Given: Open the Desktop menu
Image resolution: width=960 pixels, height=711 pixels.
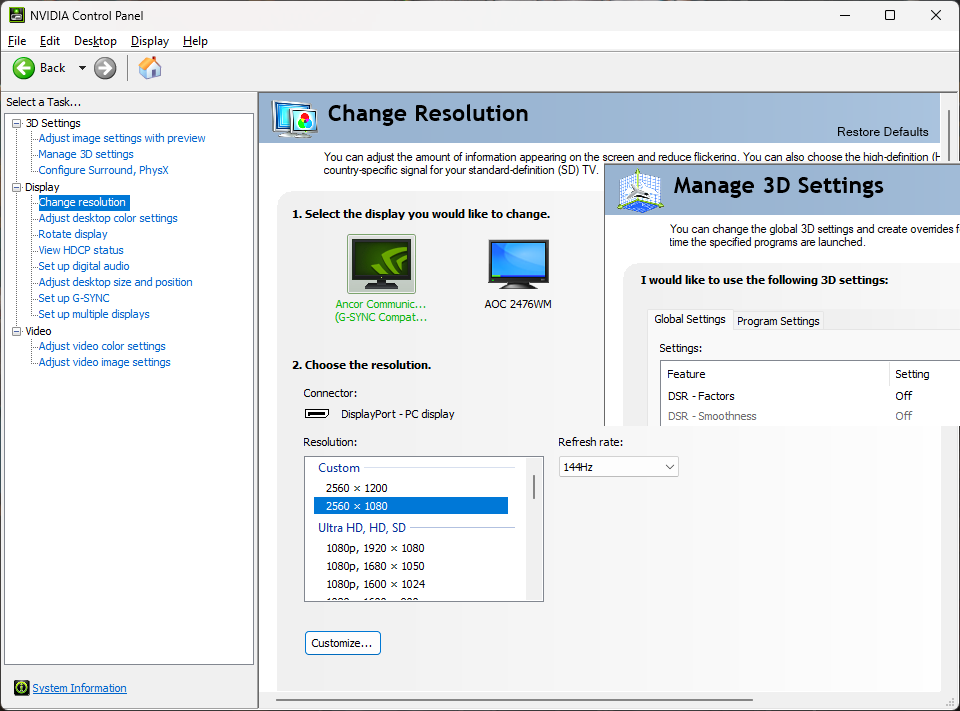Looking at the screenshot, I should coord(95,41).
